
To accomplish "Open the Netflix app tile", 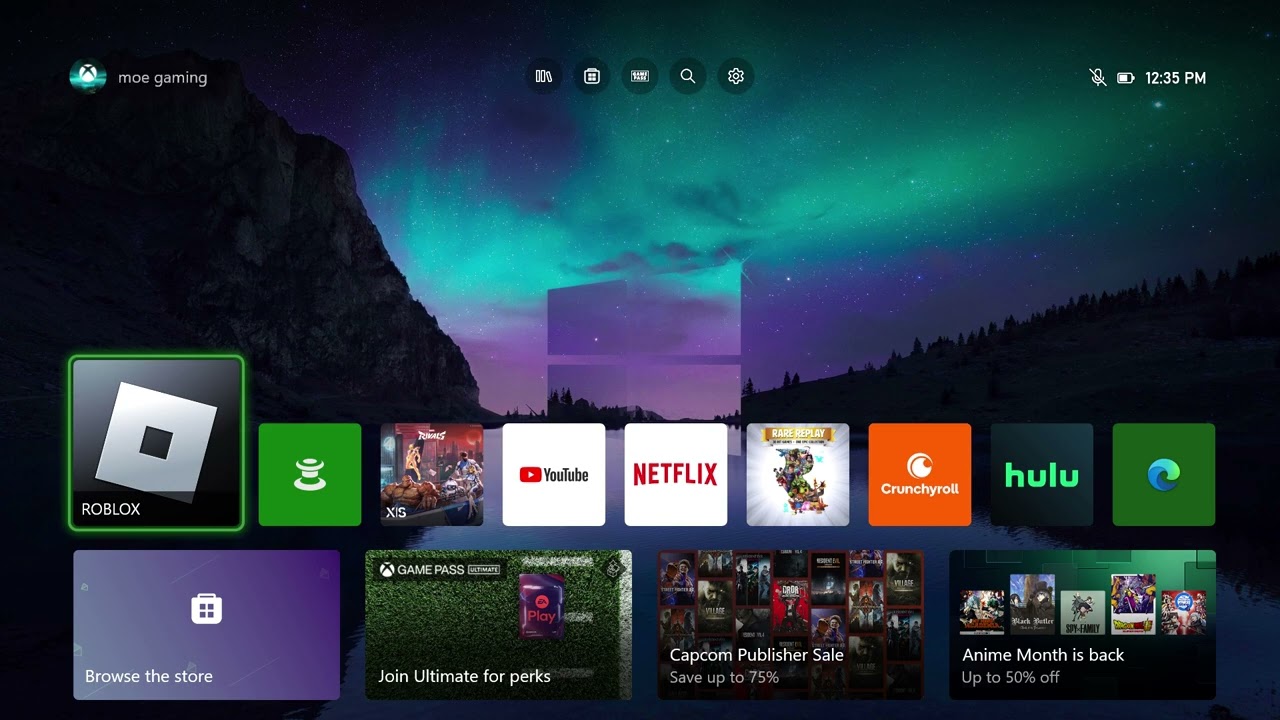I will [x=676, y=474].
